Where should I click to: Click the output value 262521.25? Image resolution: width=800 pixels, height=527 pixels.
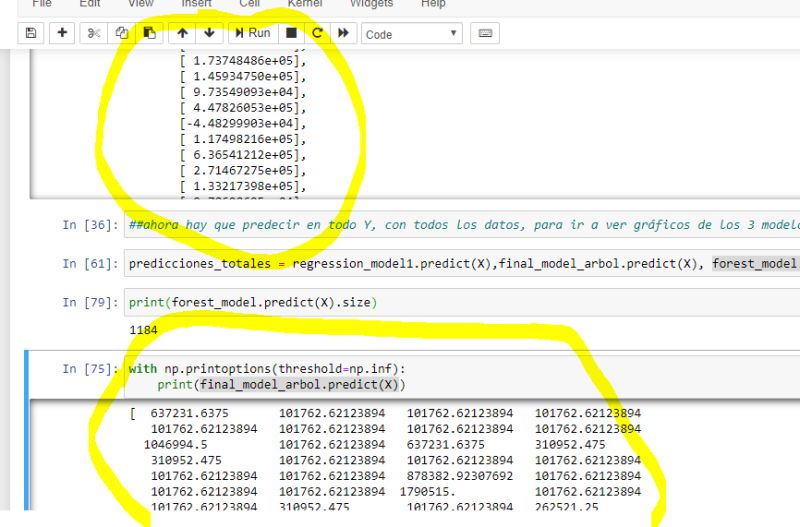[x=566, y=507]
